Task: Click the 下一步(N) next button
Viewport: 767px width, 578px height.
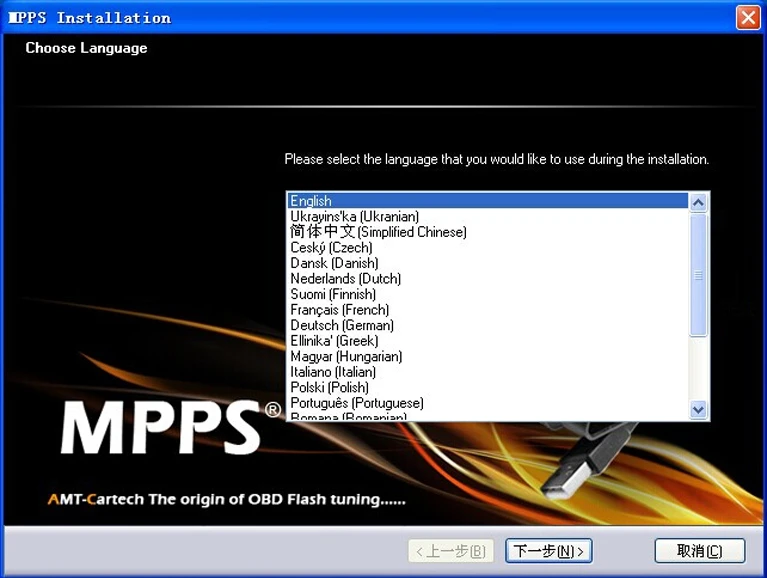Action: 548,551
